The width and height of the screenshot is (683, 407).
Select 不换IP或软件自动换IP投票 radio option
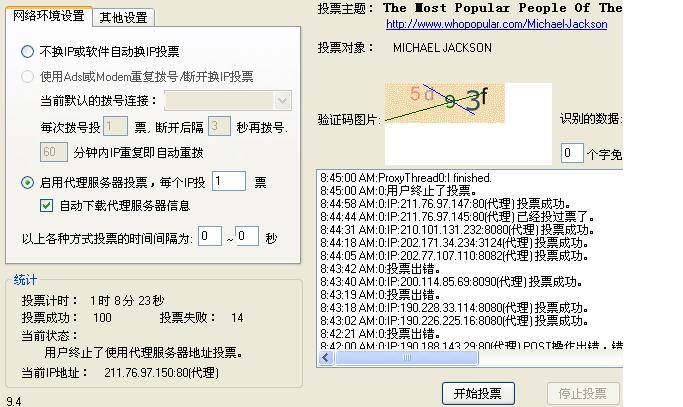point(27,51)
